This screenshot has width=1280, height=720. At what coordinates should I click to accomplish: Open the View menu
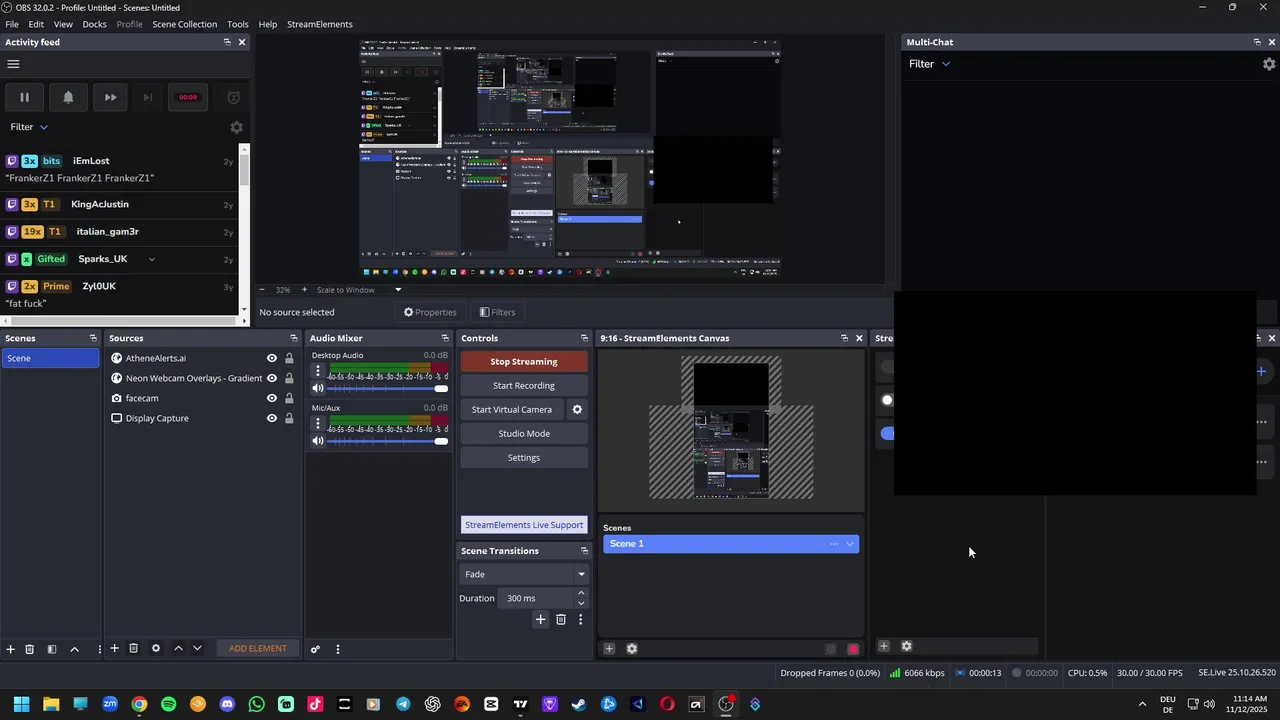pos(63,24)
